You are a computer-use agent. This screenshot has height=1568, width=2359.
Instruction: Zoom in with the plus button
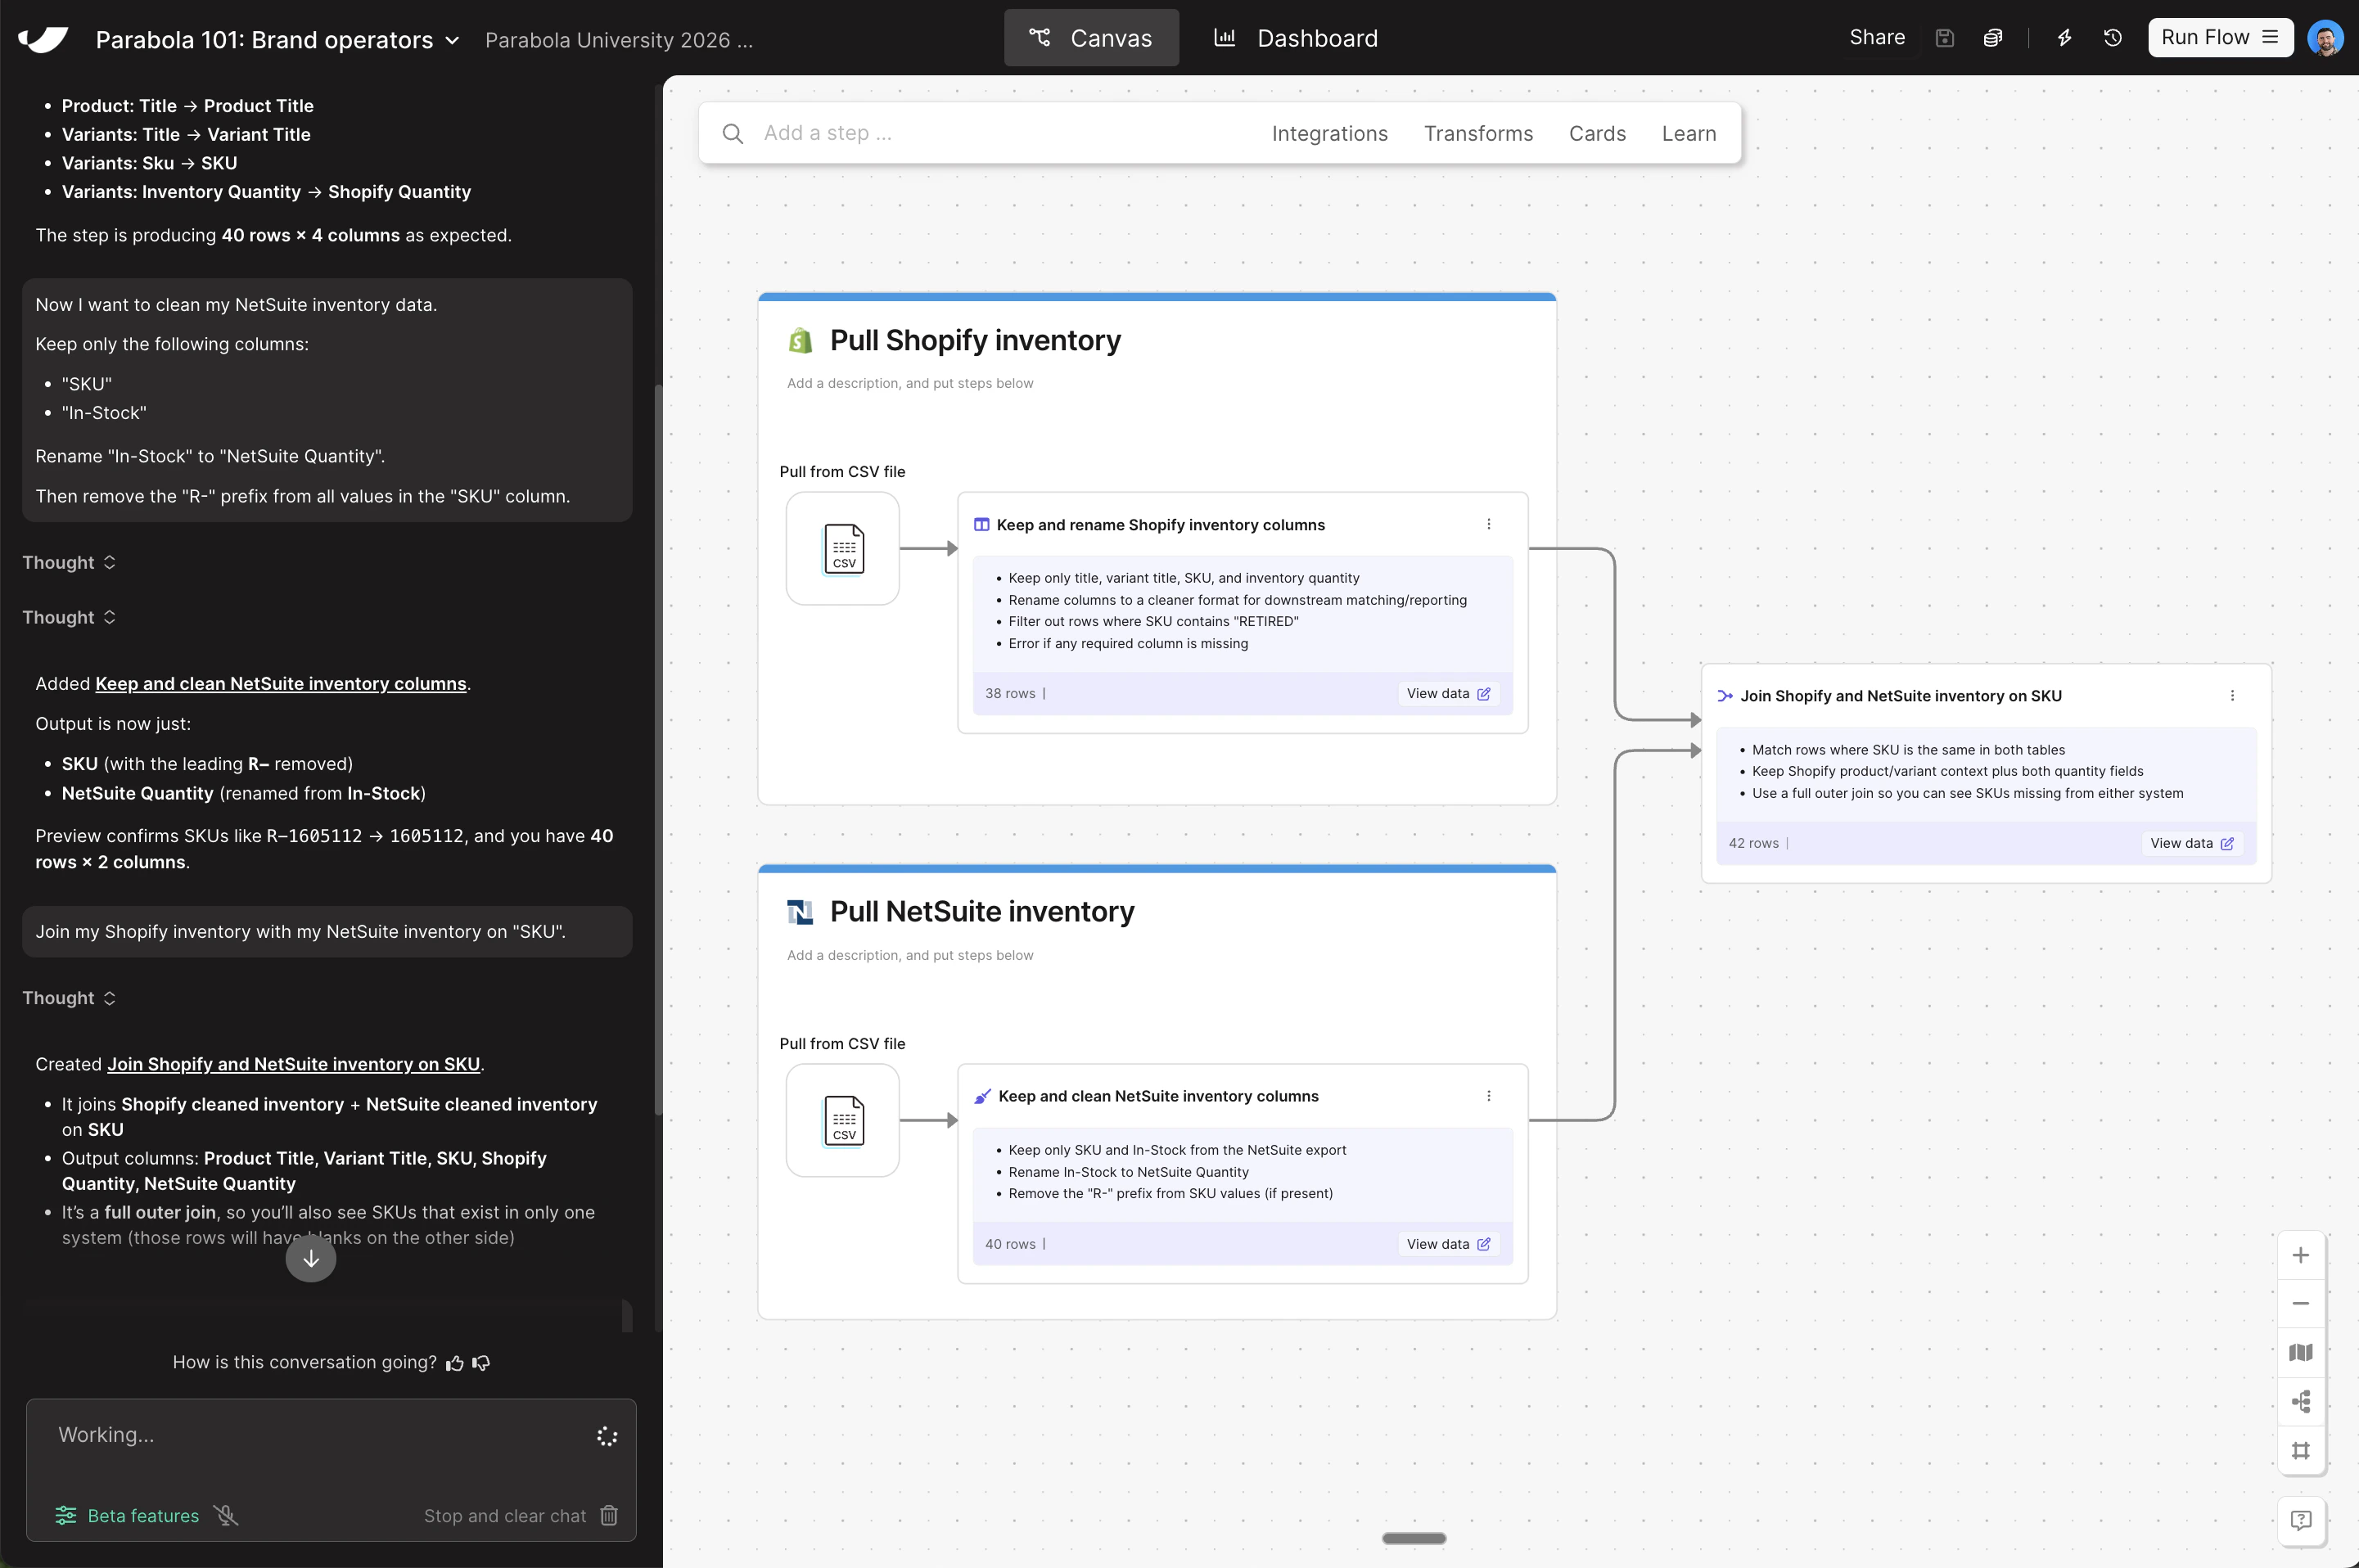2300,1255
